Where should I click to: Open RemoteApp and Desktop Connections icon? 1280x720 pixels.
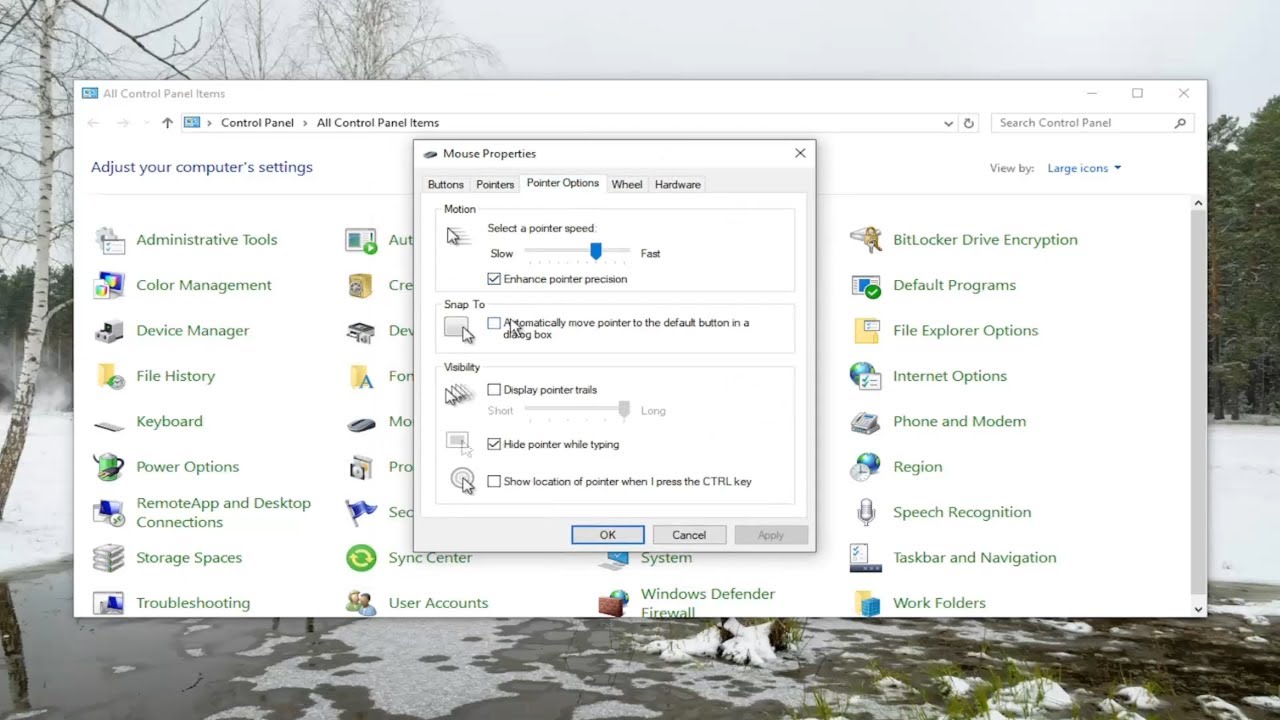tap(110, 513)
